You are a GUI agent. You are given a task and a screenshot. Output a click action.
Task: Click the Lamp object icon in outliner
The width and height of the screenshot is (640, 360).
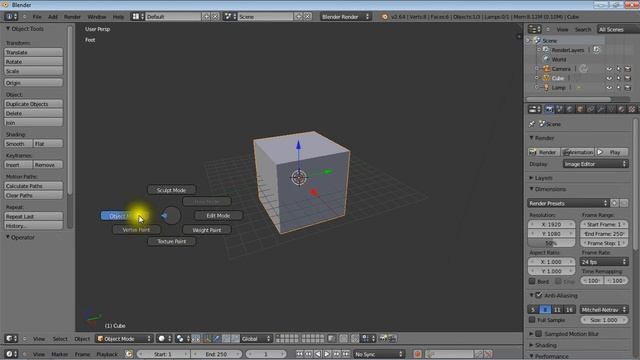[x=547, y=87]
